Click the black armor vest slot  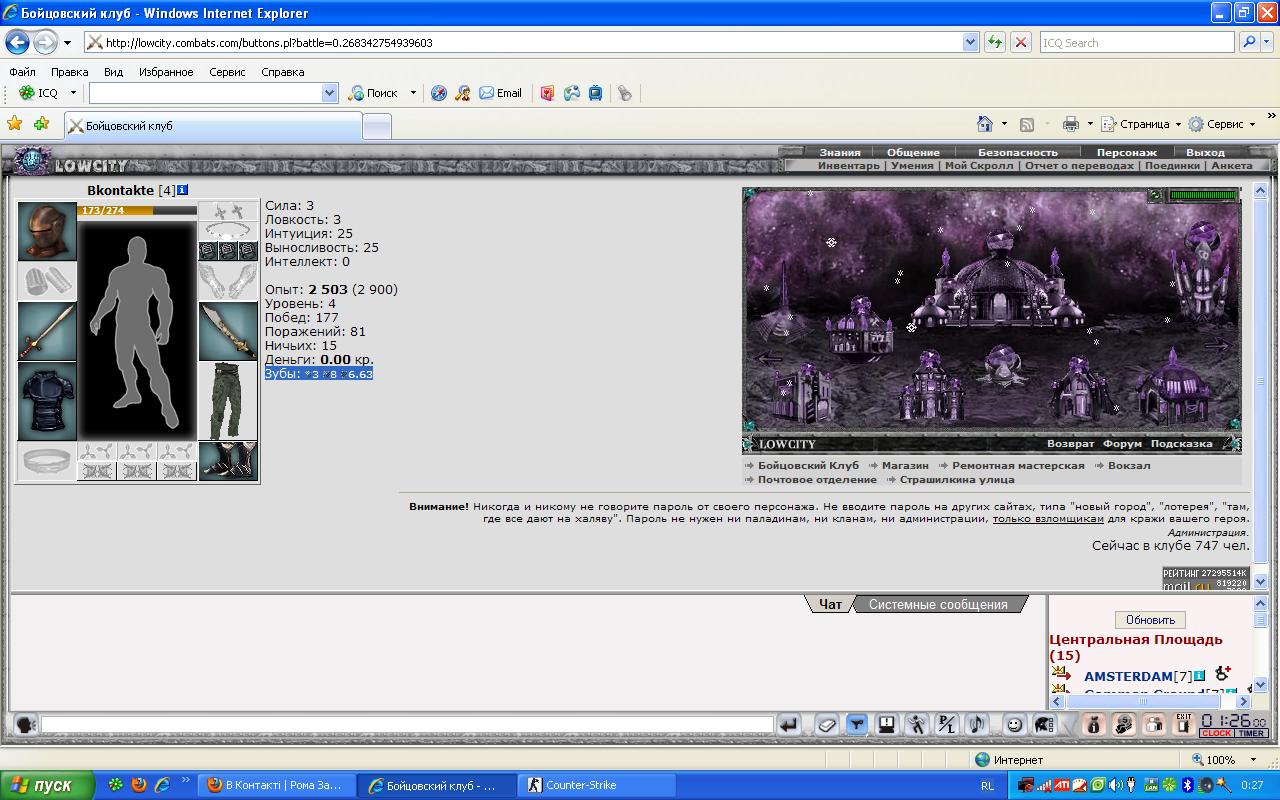point(47,401)
